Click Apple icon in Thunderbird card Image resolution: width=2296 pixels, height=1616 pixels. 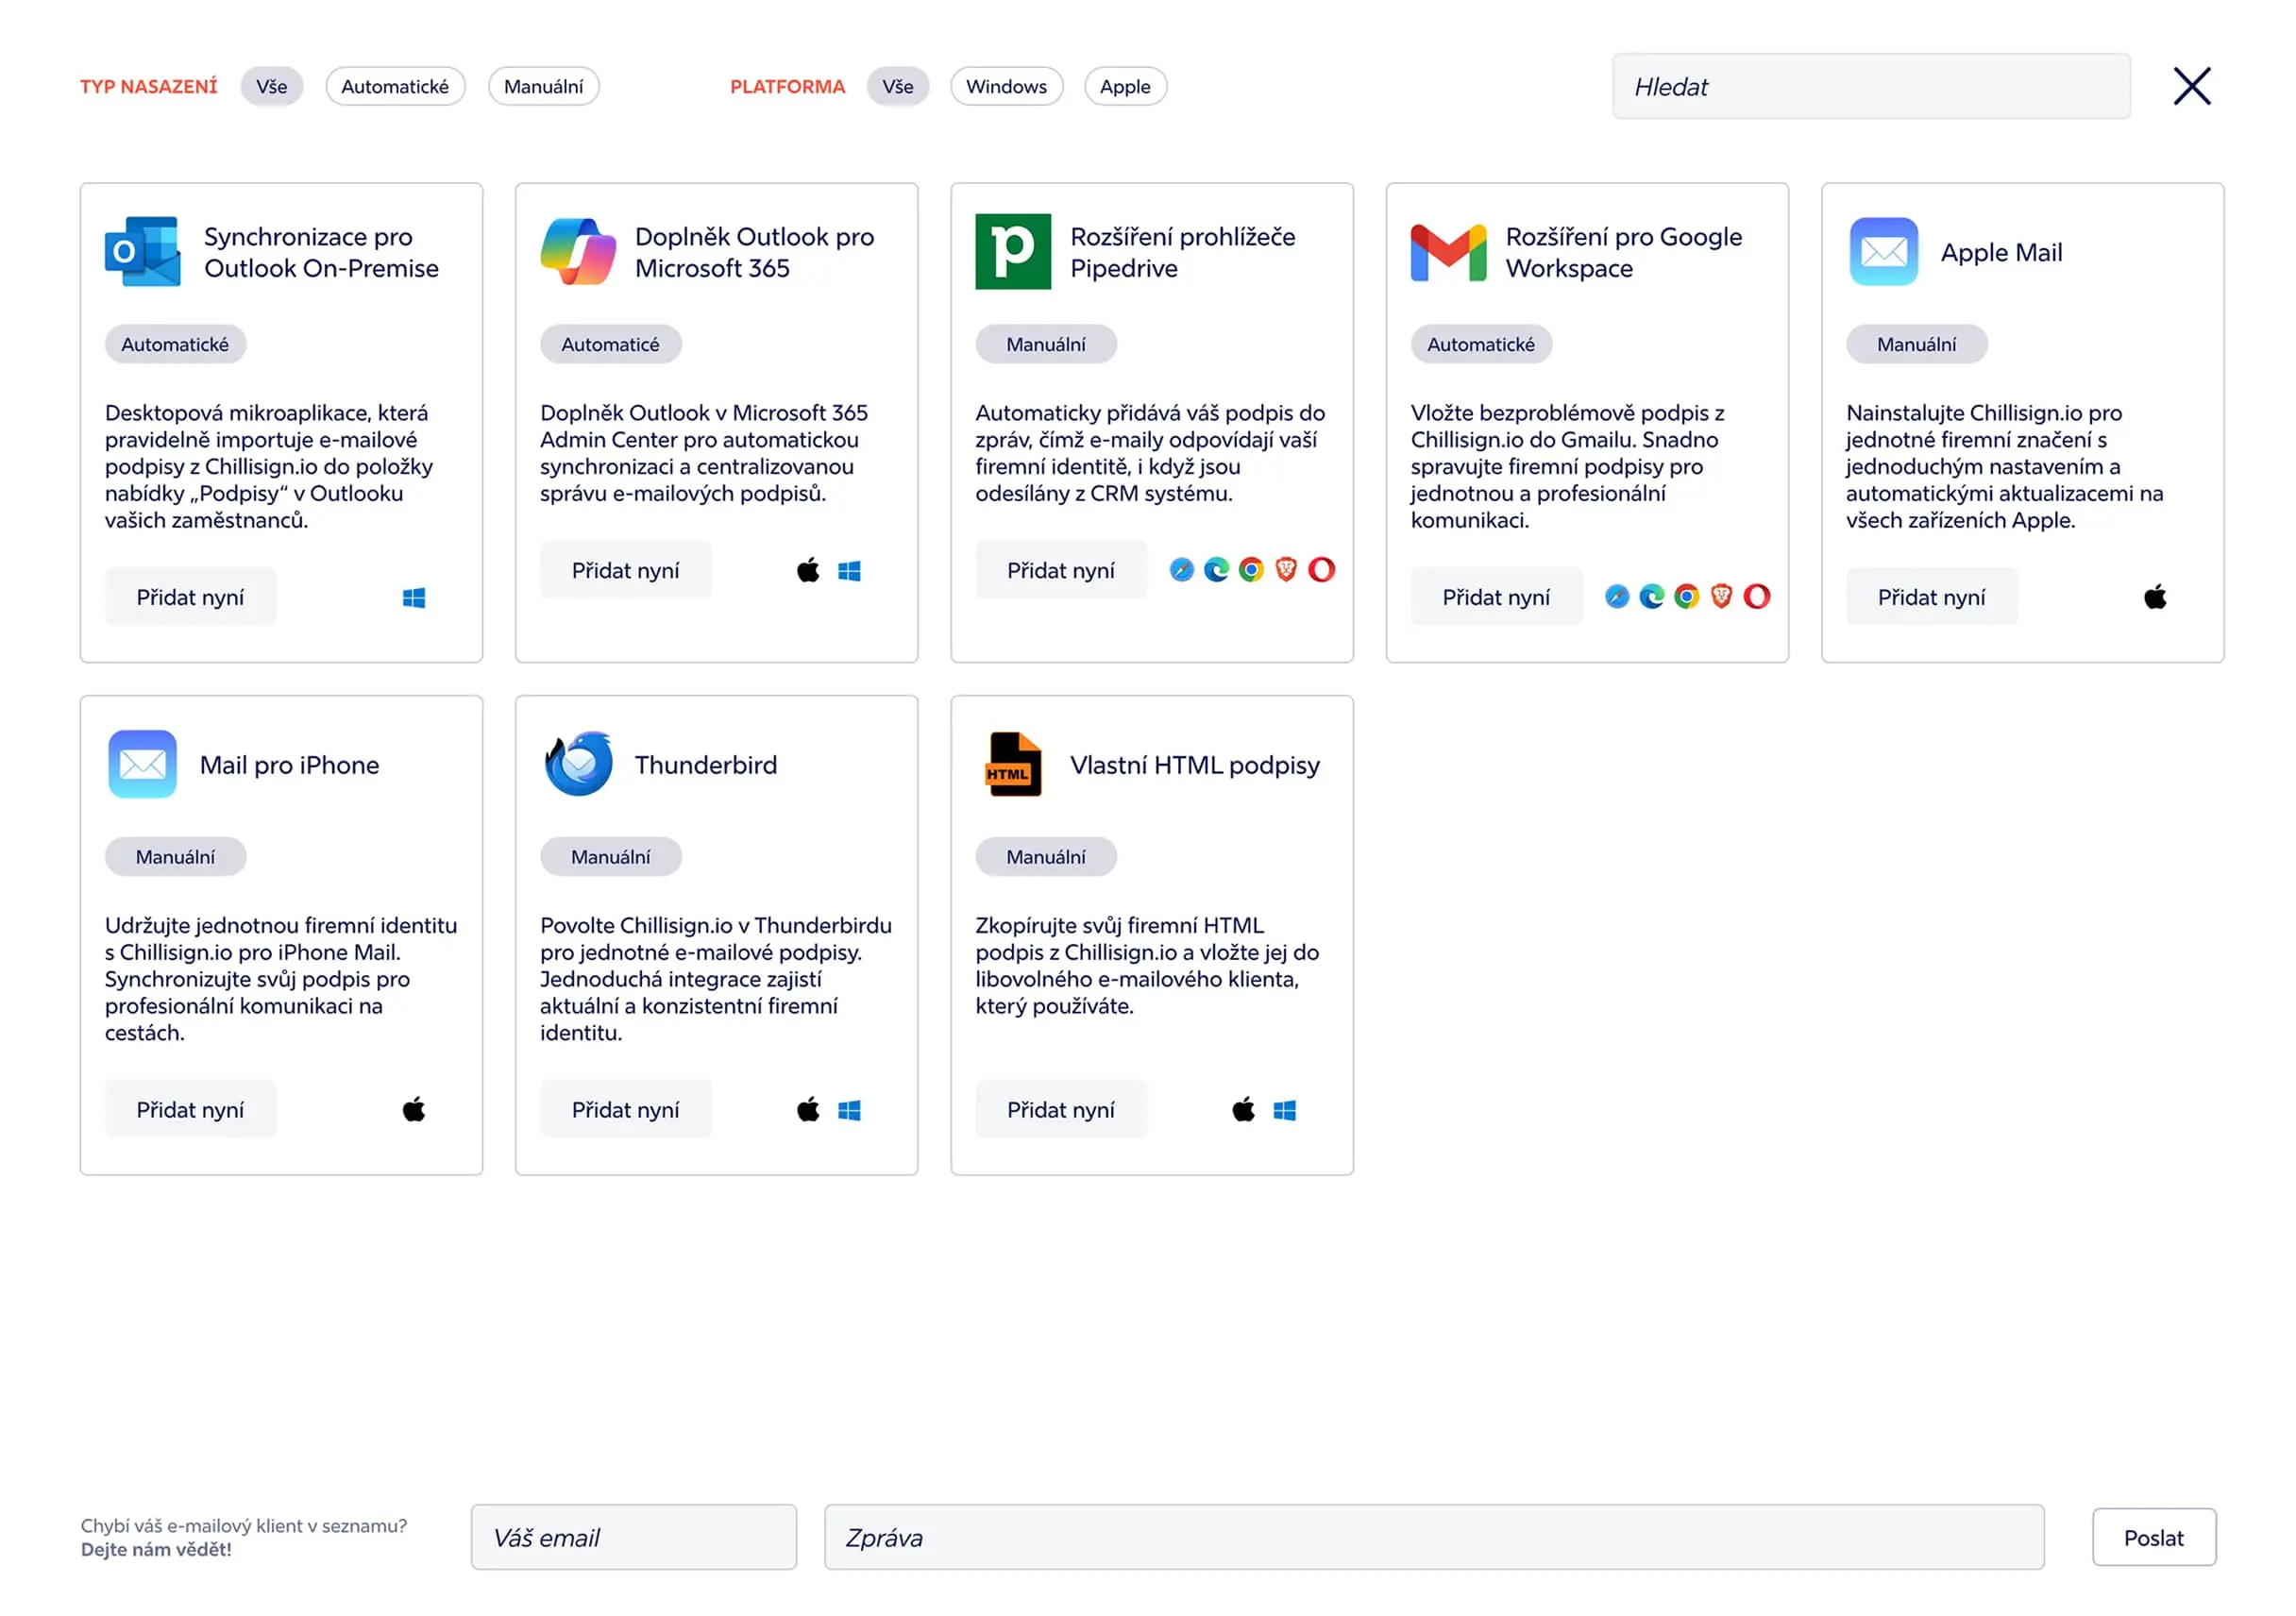pyautogui.click(x=808, y=1109)
